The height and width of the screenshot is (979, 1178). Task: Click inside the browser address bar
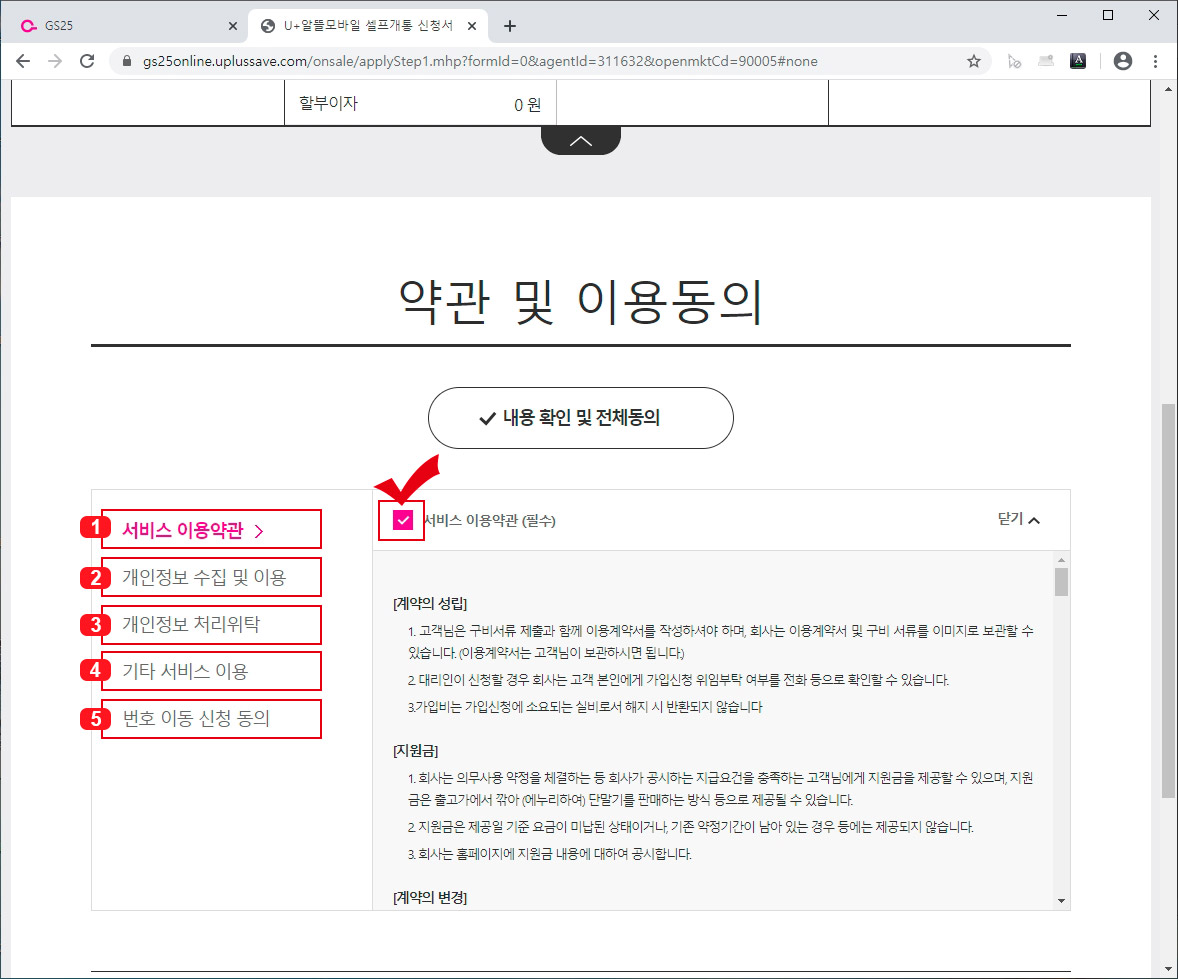pyautogui.click(x=500, y=60)
